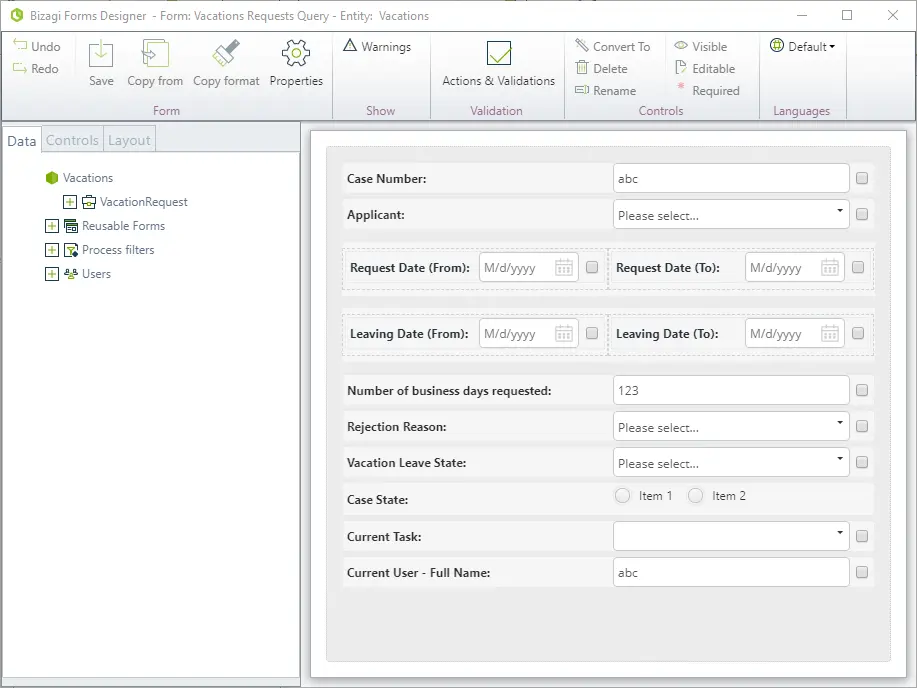Viewport: 917px width, 688px height.
Task: Tick the Case Number checkbox
Action: coord(862,178)
